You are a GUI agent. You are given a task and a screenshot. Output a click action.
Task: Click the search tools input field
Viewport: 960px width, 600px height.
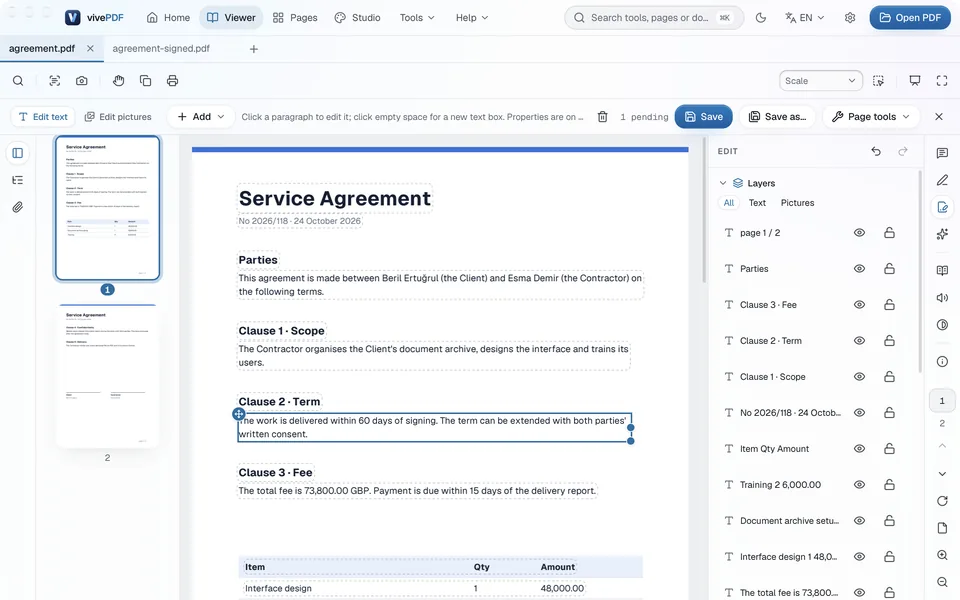pos(654,18)
